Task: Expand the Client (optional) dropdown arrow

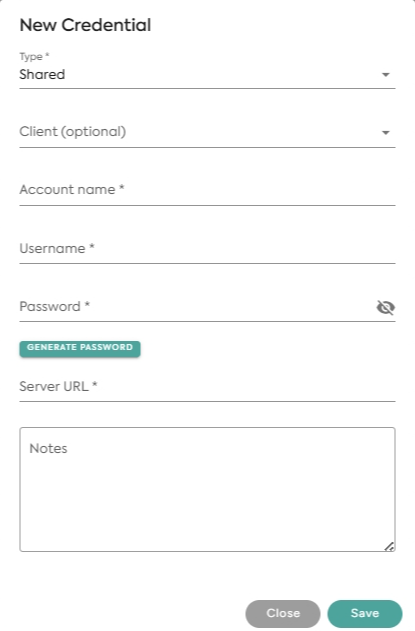Action: pos(386,133)
